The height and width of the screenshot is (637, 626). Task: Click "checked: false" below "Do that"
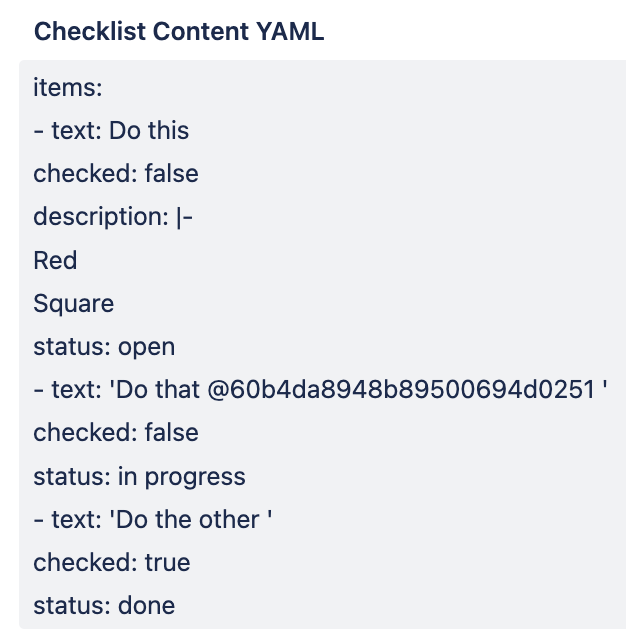pos(116,433)
